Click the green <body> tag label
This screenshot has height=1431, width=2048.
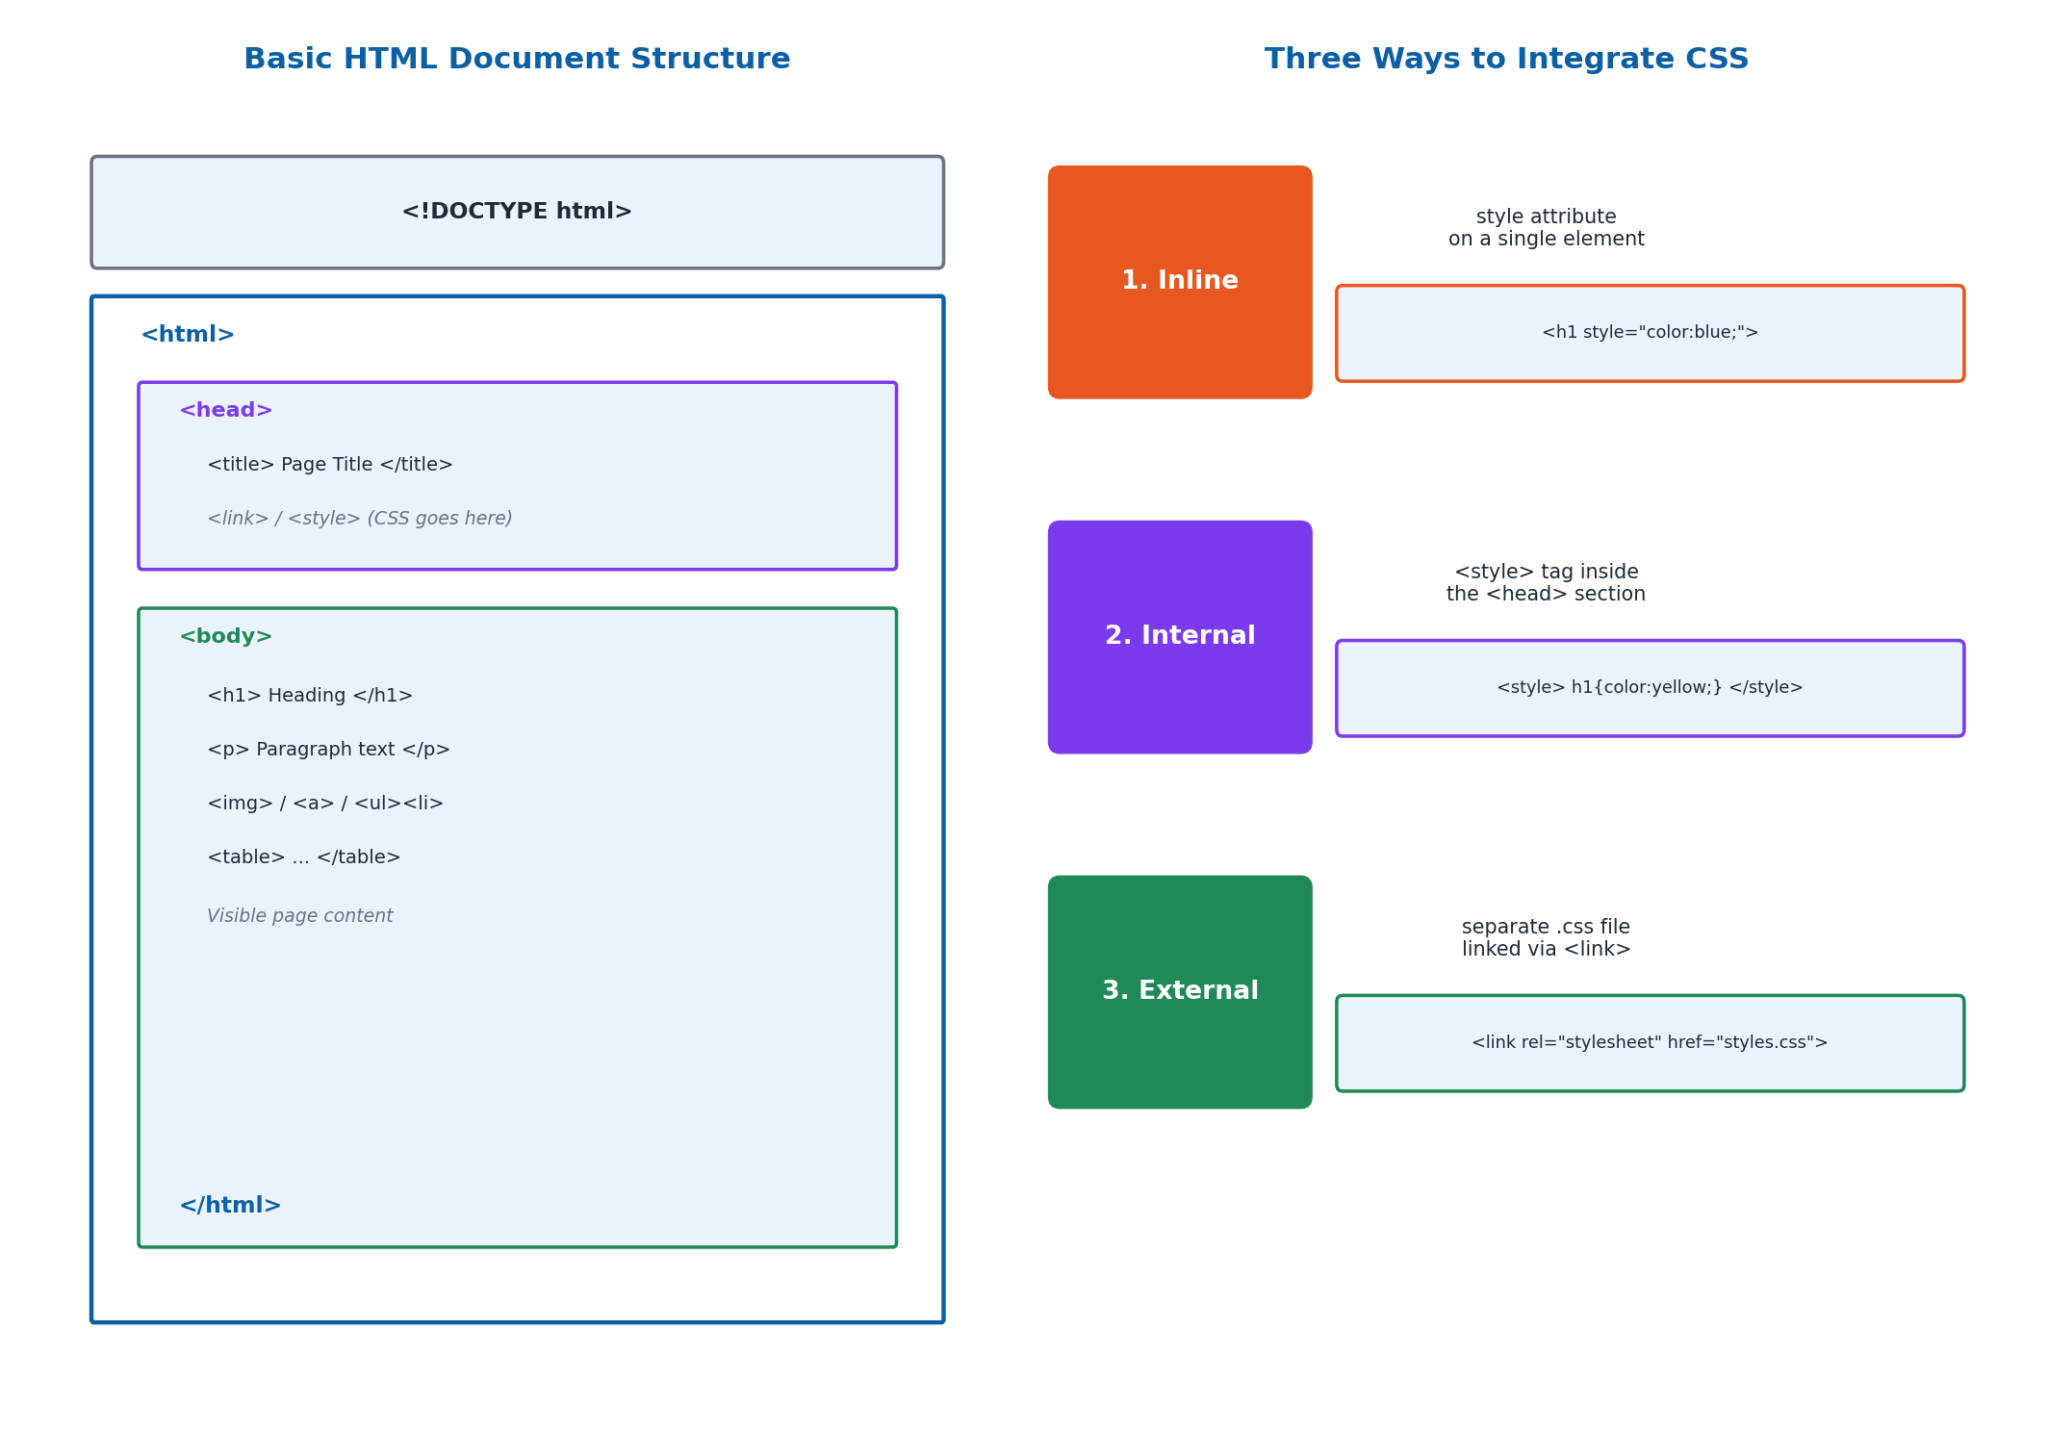(x=226, y=636)
